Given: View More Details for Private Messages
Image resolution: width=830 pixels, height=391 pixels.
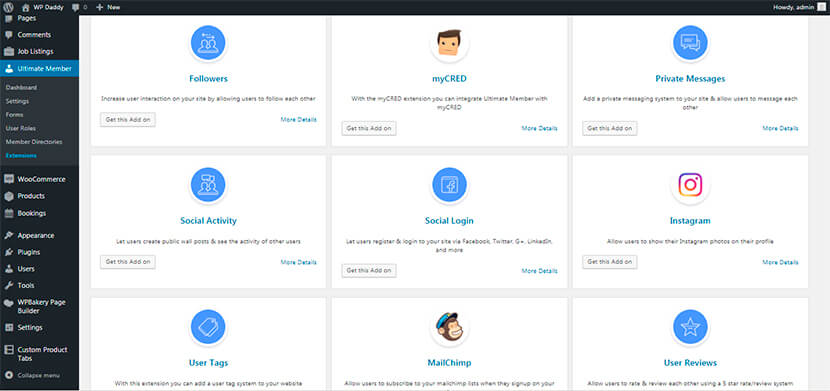Looking at the screenshot, I should click(780, 129).
